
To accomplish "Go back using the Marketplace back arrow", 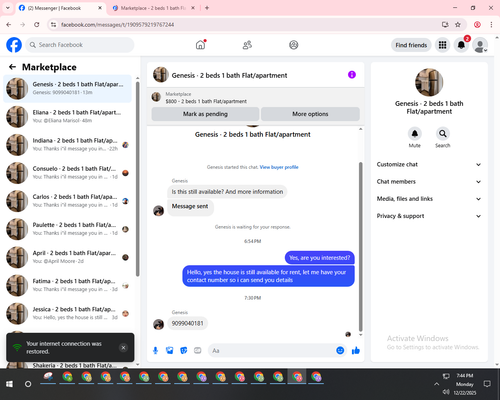I will 12,67.
